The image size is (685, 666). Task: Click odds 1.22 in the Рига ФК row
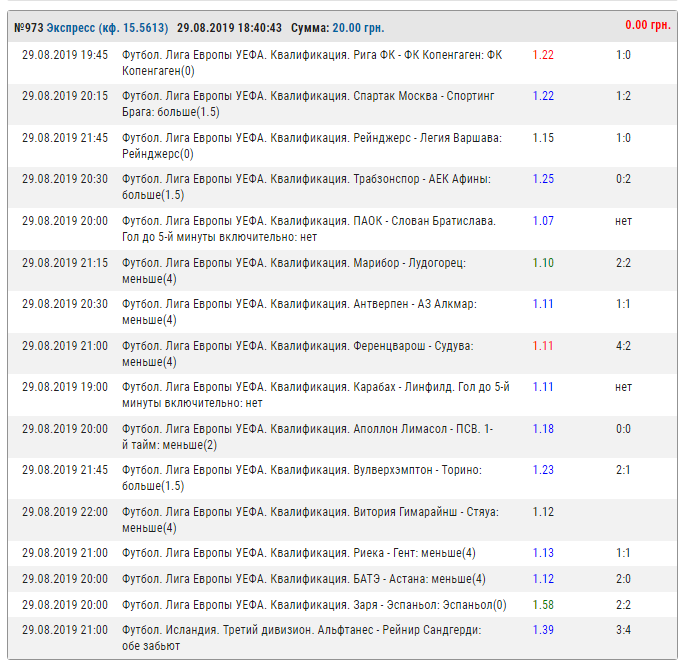[543, 55]
